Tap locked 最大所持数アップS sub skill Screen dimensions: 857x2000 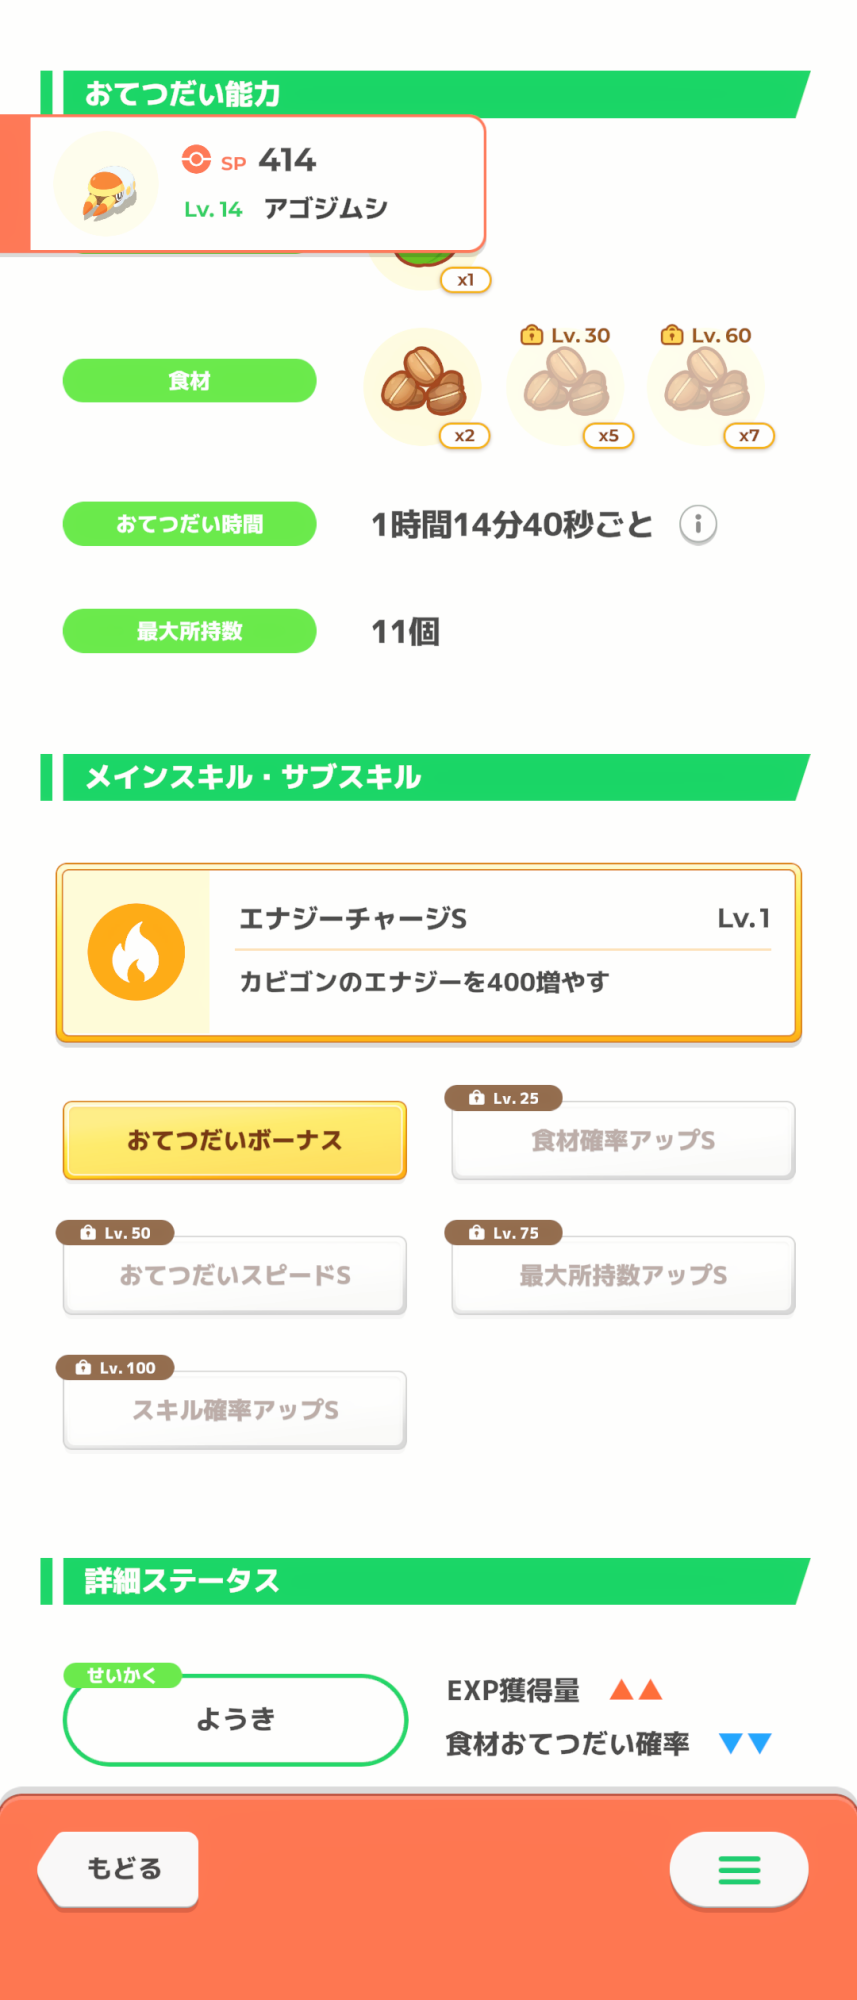(x=623, y=1275)
